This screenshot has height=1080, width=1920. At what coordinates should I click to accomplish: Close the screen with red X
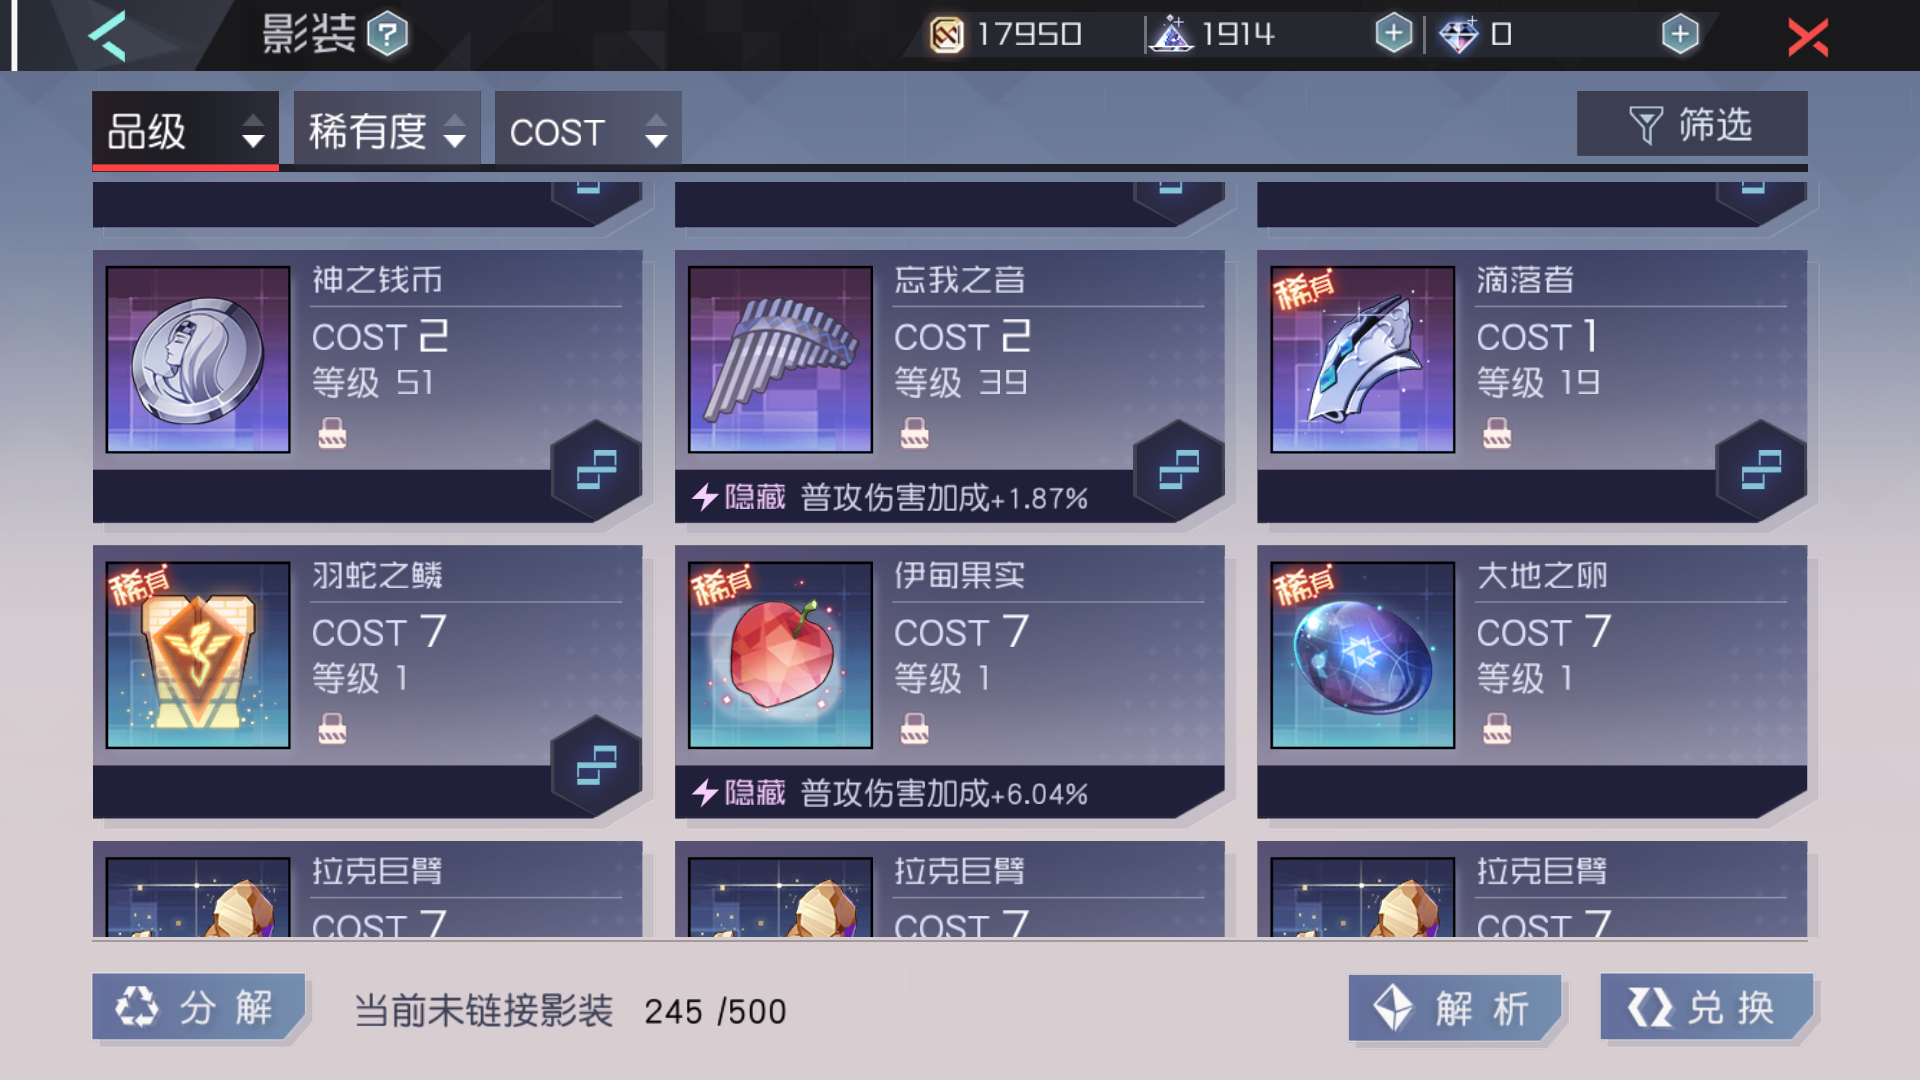[1808, 38]
